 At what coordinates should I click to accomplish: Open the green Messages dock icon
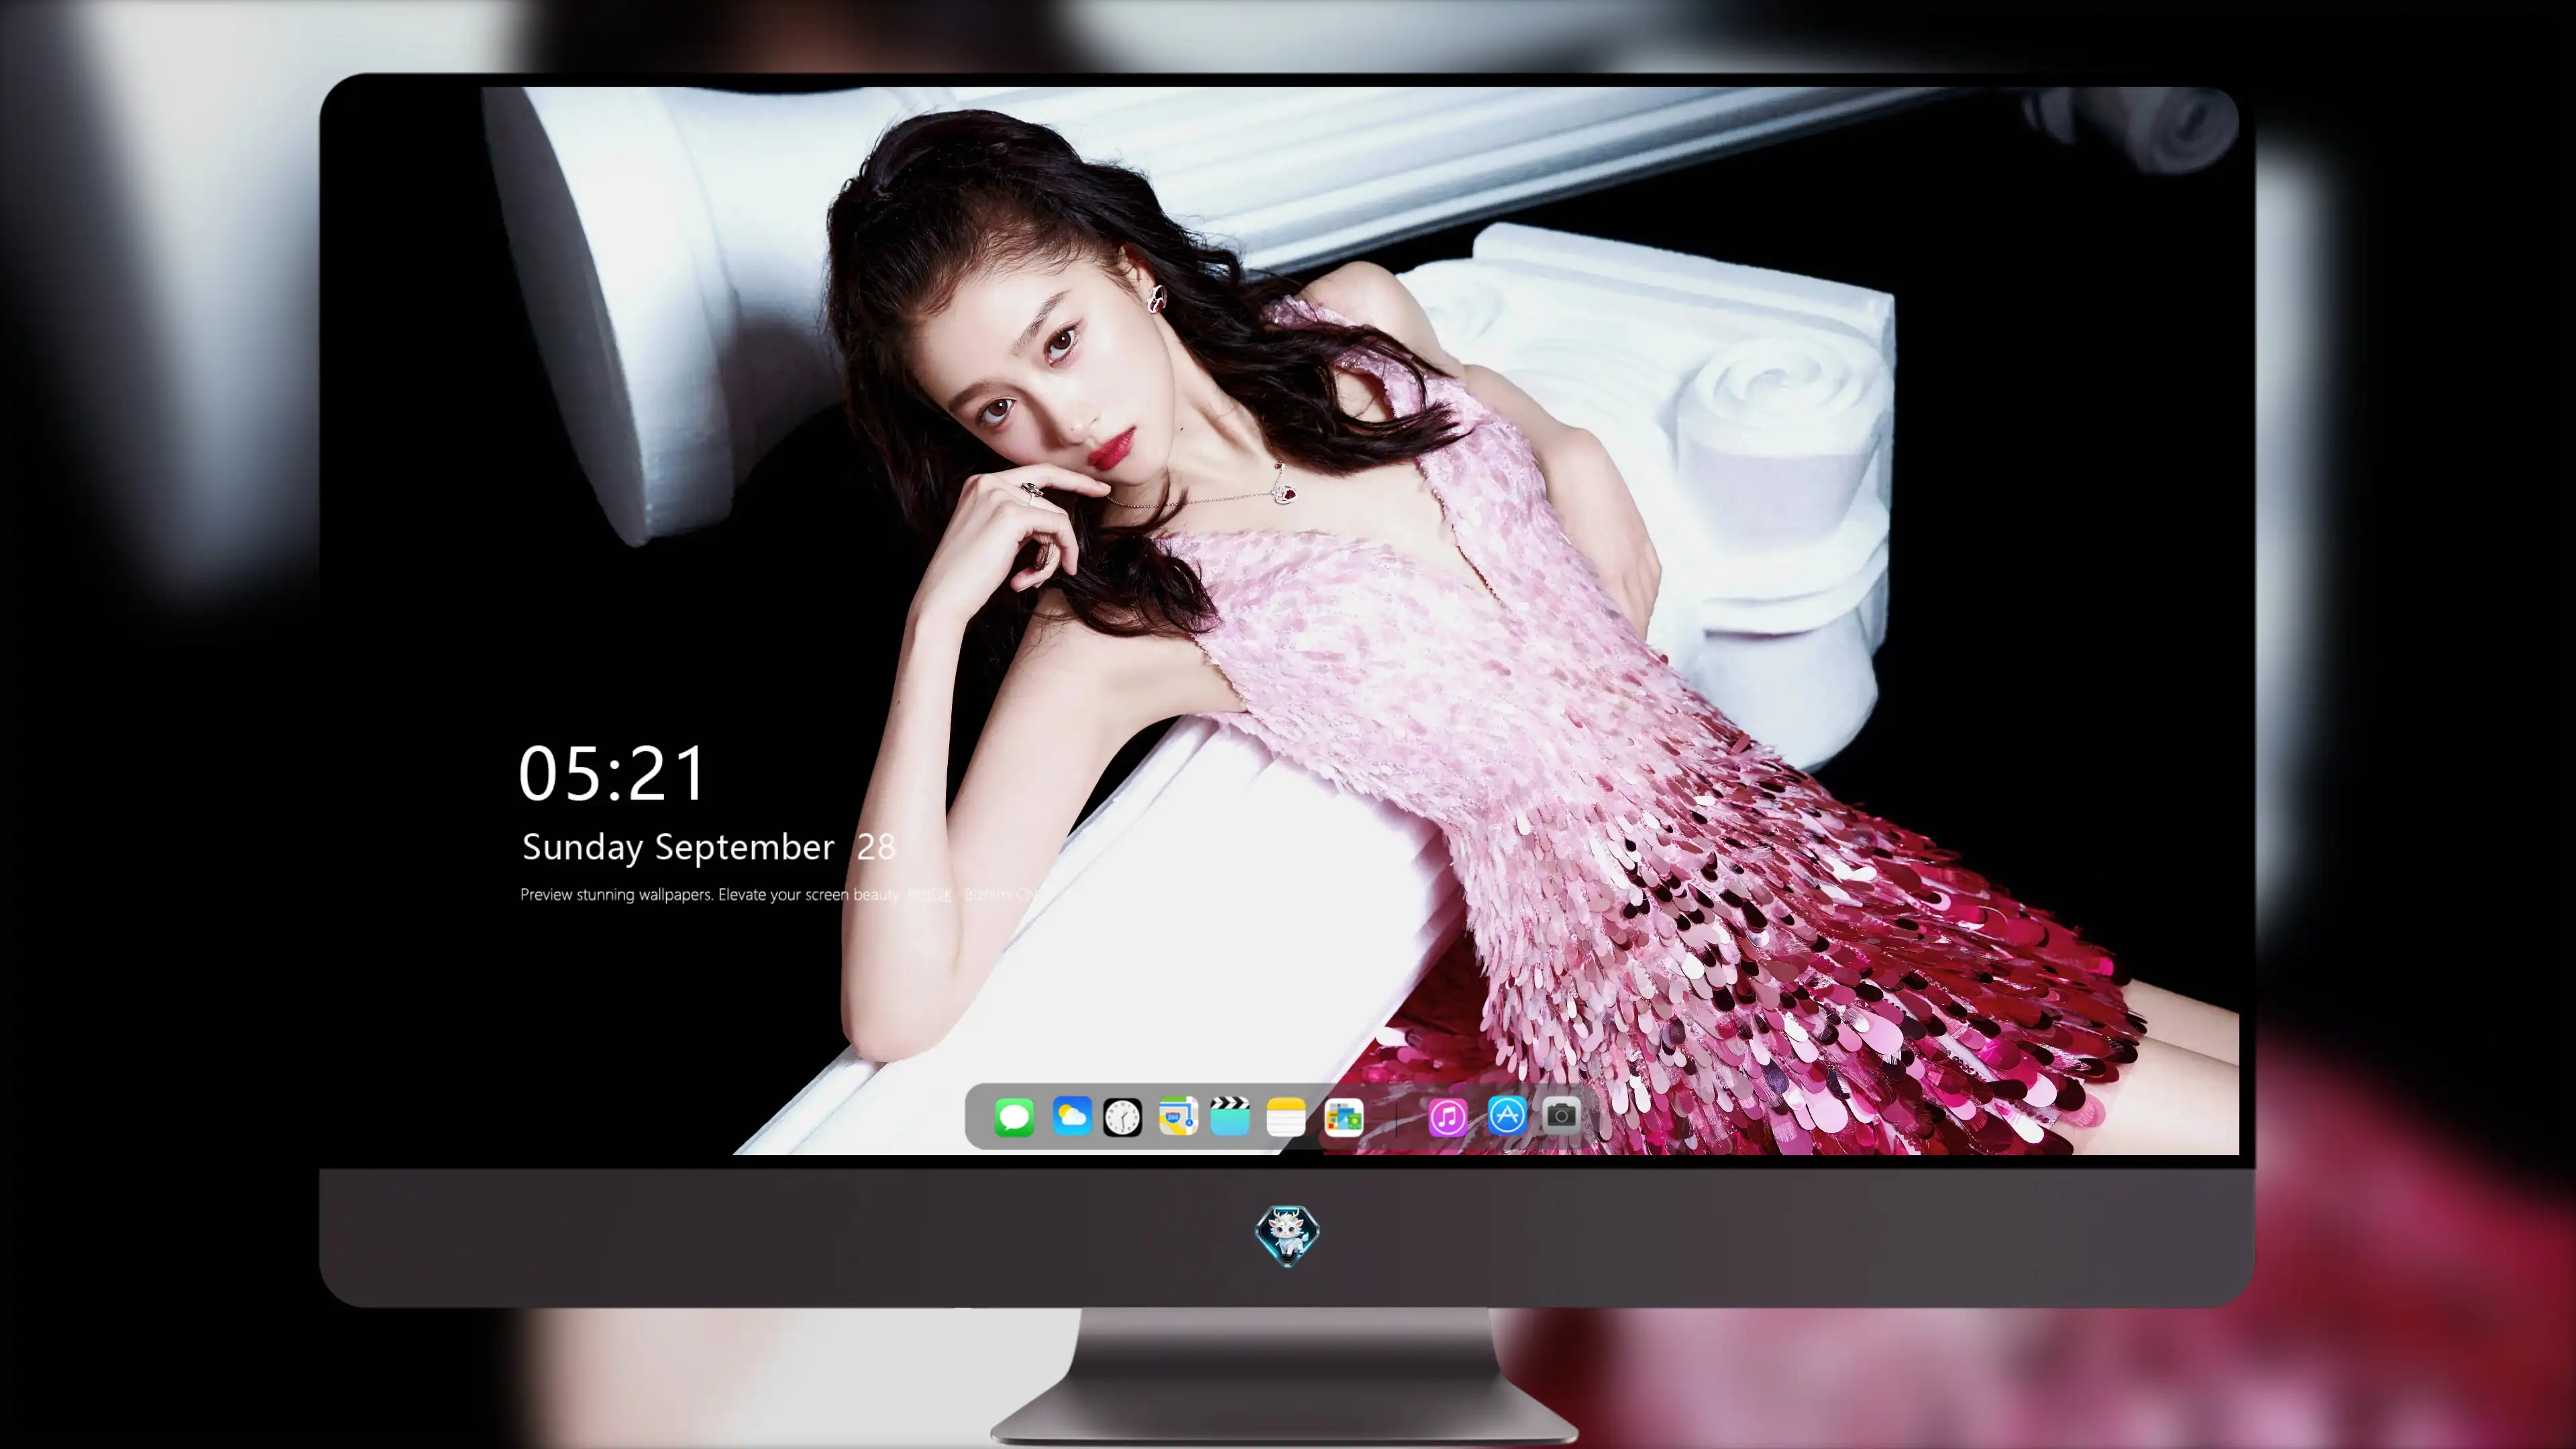(x=1014, y=1117)
